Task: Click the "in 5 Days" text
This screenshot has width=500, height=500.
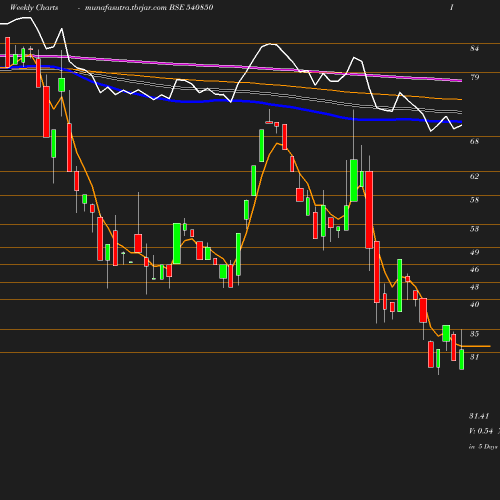Action: coord(483,447)
